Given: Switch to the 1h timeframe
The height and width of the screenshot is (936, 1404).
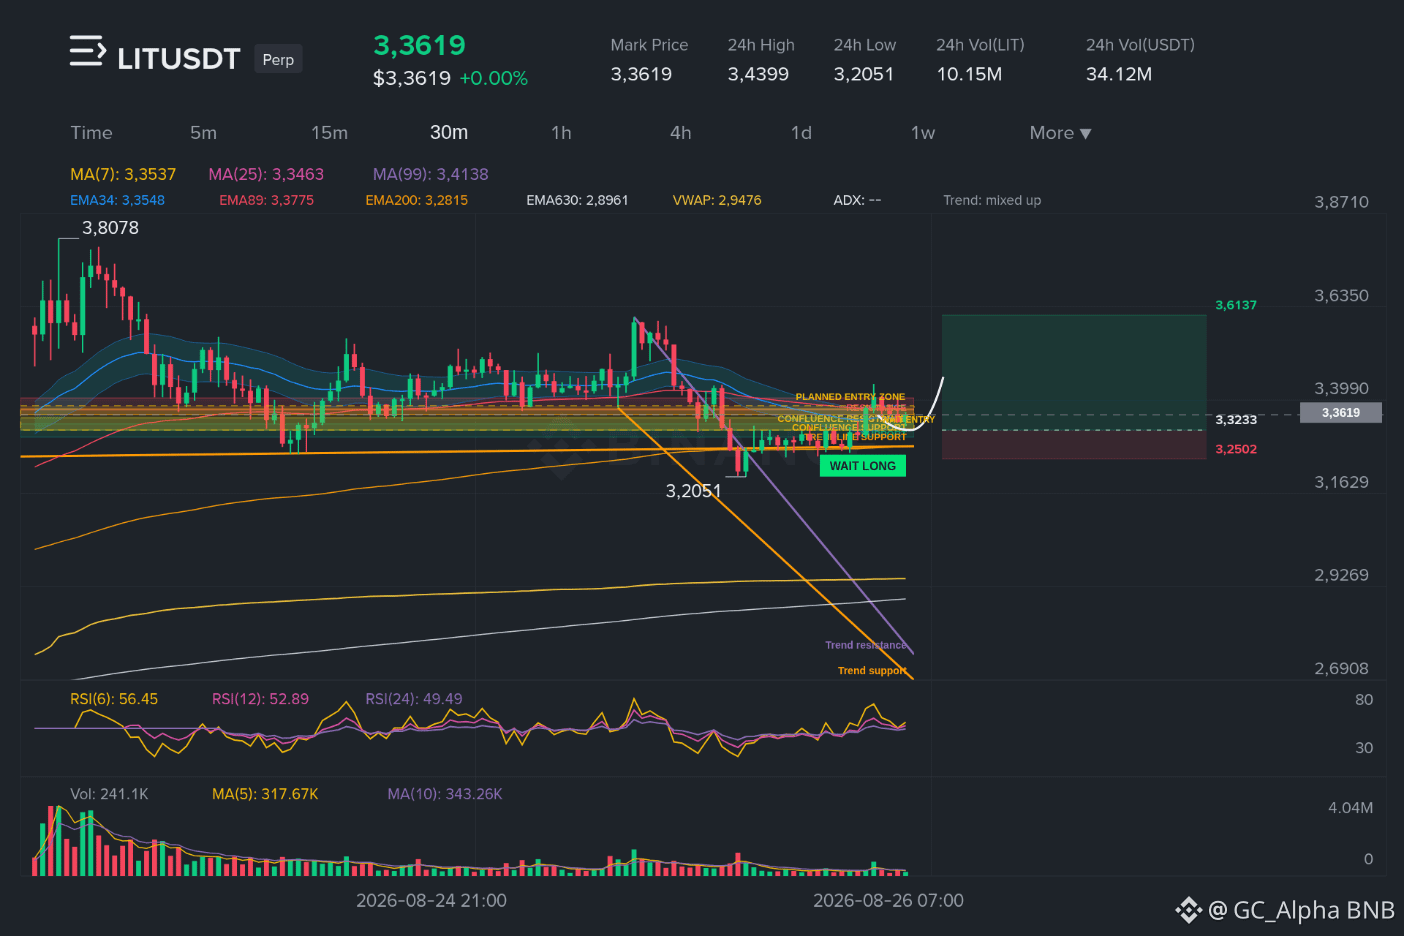Looking at the screenshot, I should (x=561, y=133).
